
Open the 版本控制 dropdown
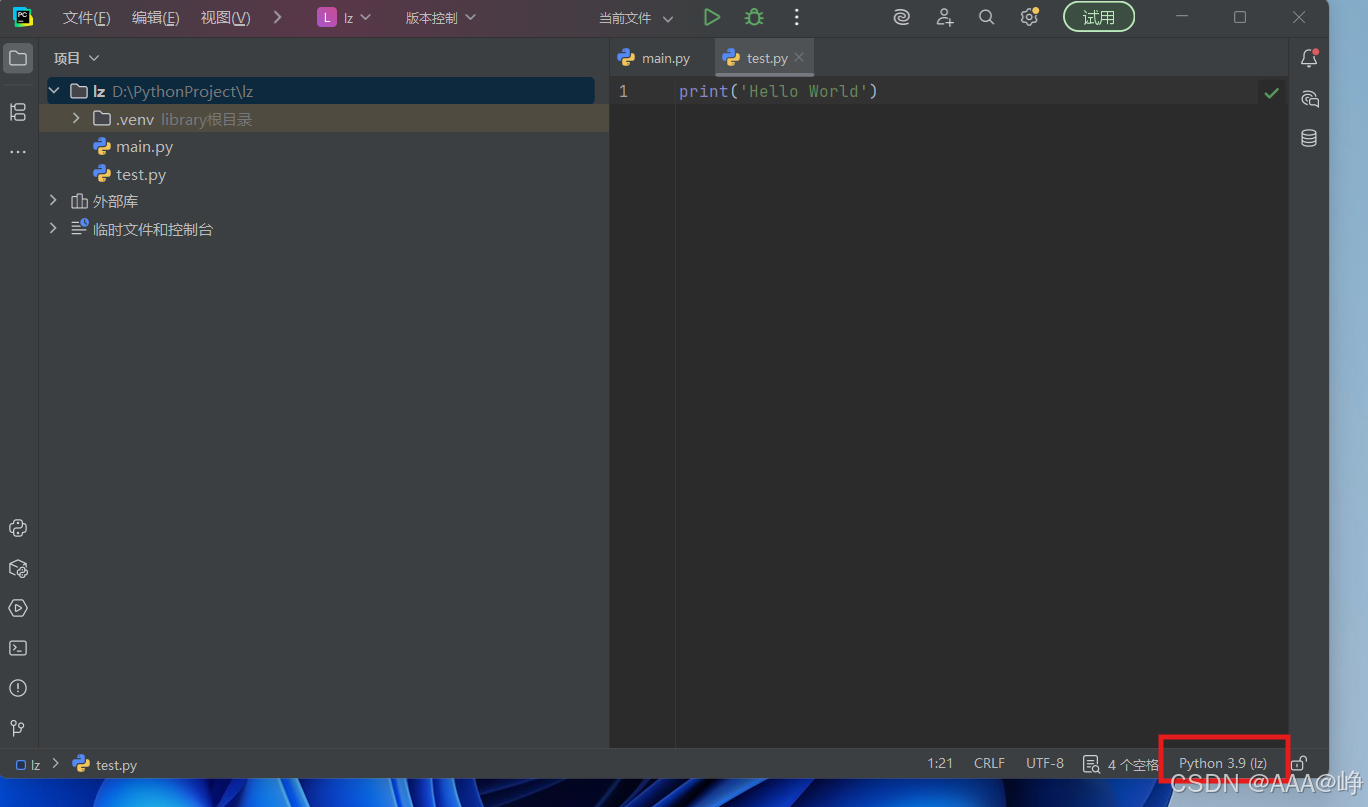tap(441, 17)
